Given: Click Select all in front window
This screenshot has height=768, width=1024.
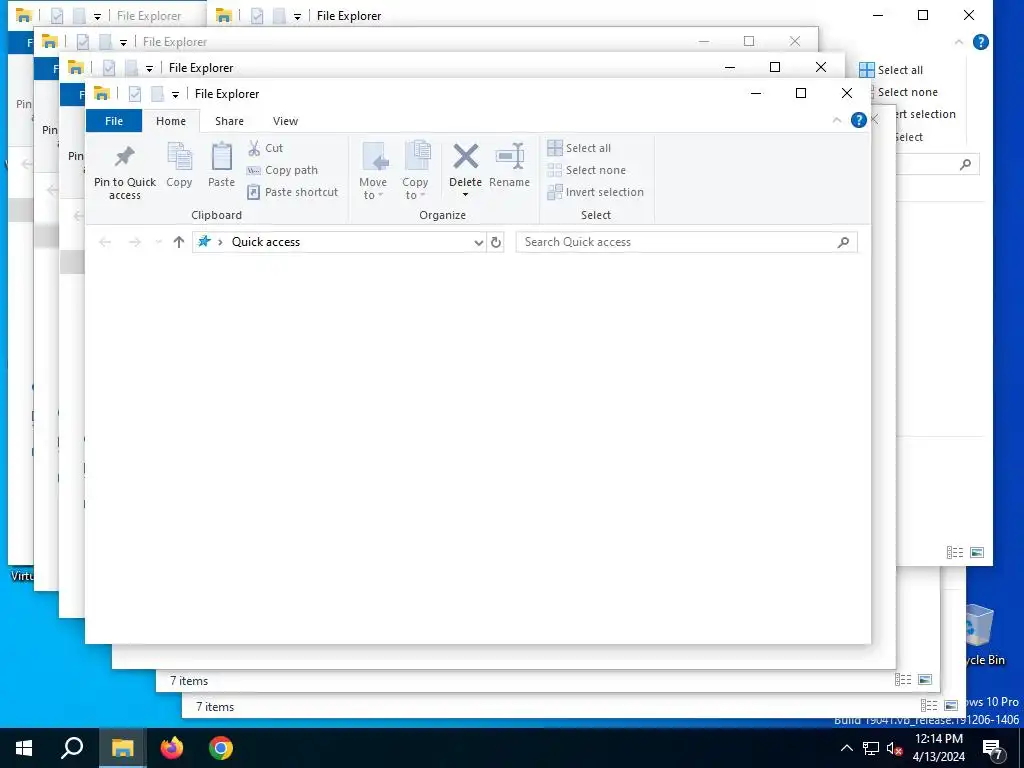Looking at the screenshot, I should [579, 148].
